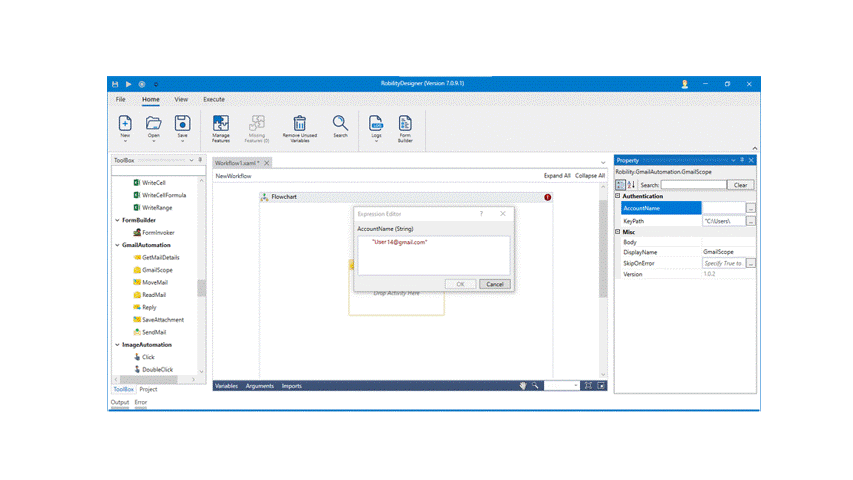Open the Project panel tab

[148, 389]
